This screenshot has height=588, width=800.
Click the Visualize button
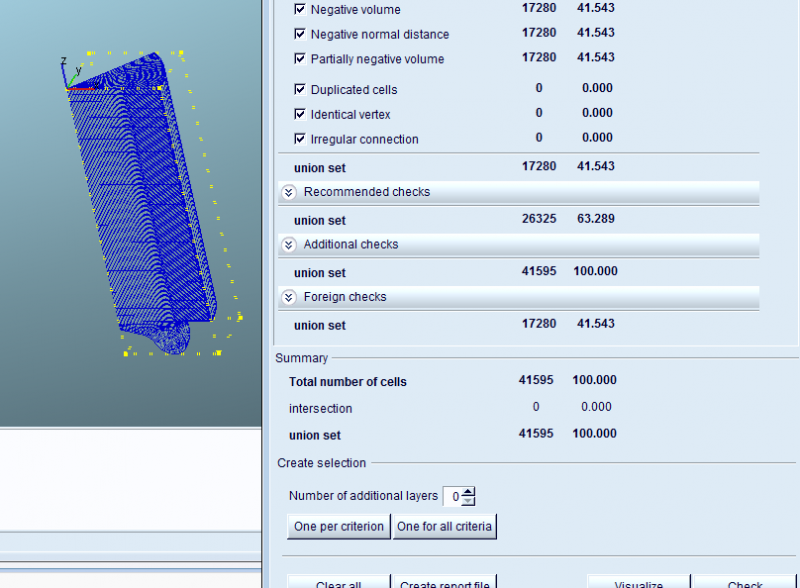[638, 582]
